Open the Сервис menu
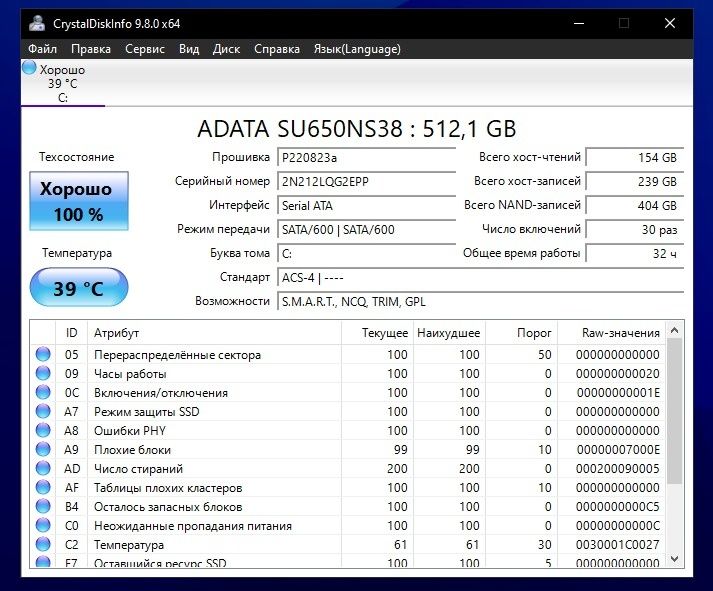713x591 pixels. (145, 49)
